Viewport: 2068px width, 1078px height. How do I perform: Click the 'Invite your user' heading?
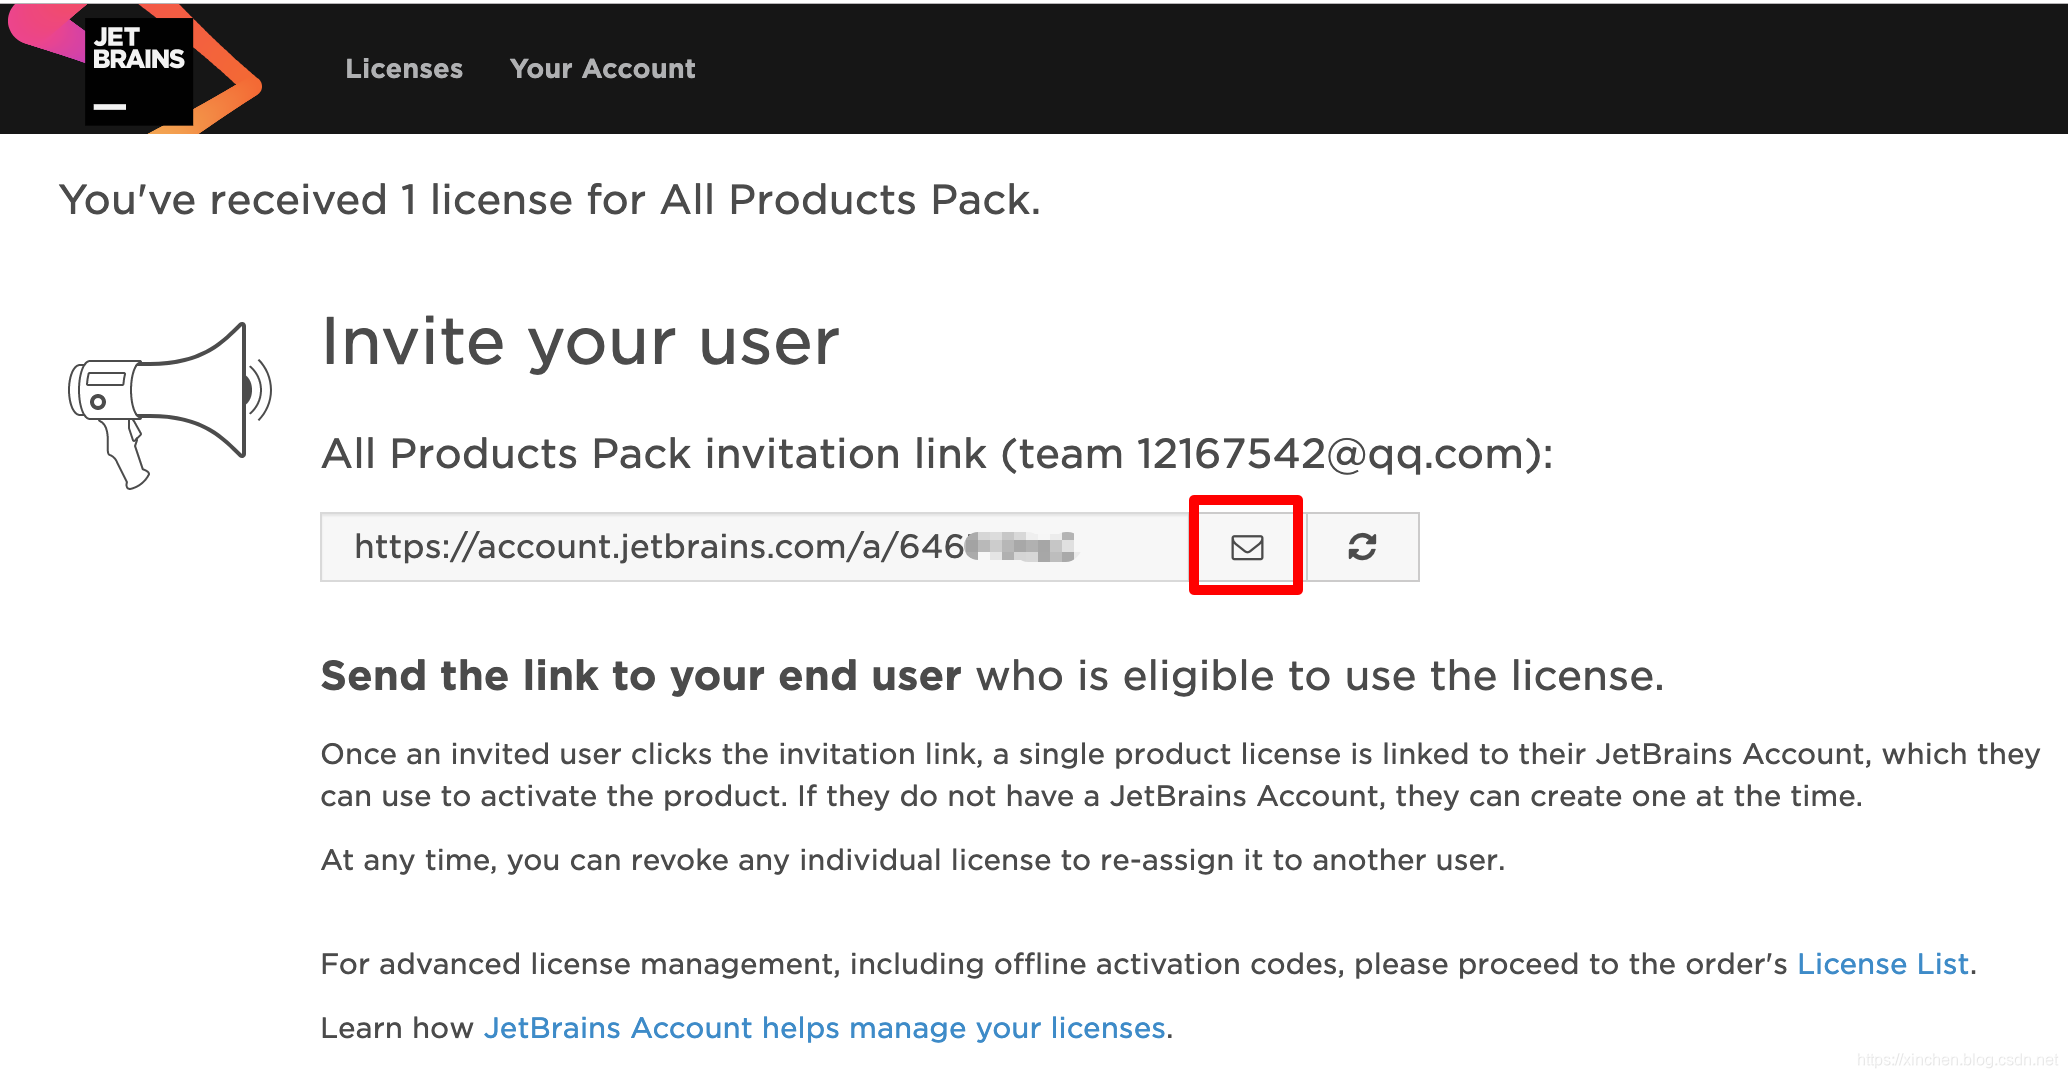[x=580, y=342]
